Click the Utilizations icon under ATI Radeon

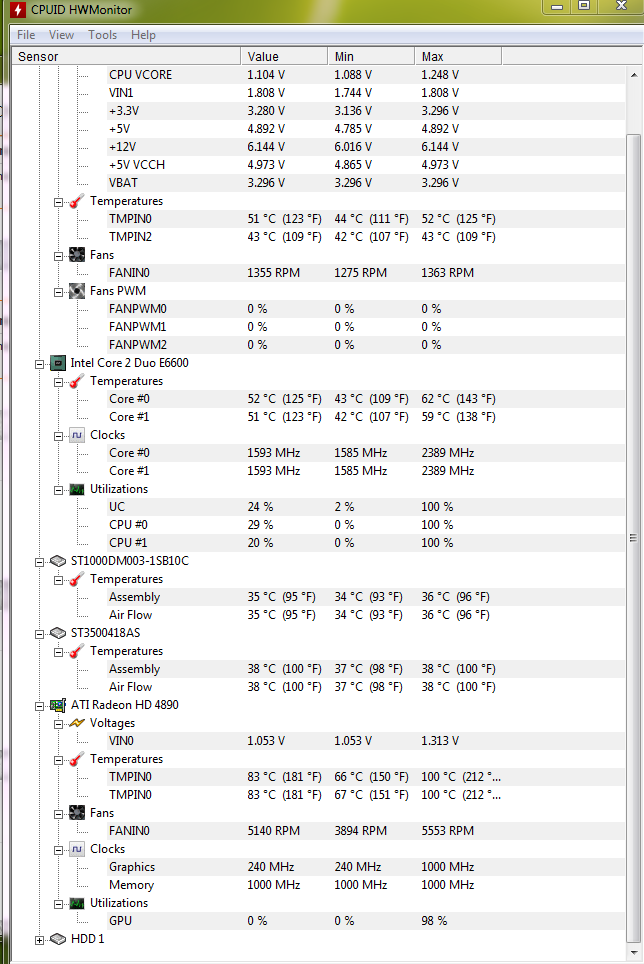coord(77,903)
